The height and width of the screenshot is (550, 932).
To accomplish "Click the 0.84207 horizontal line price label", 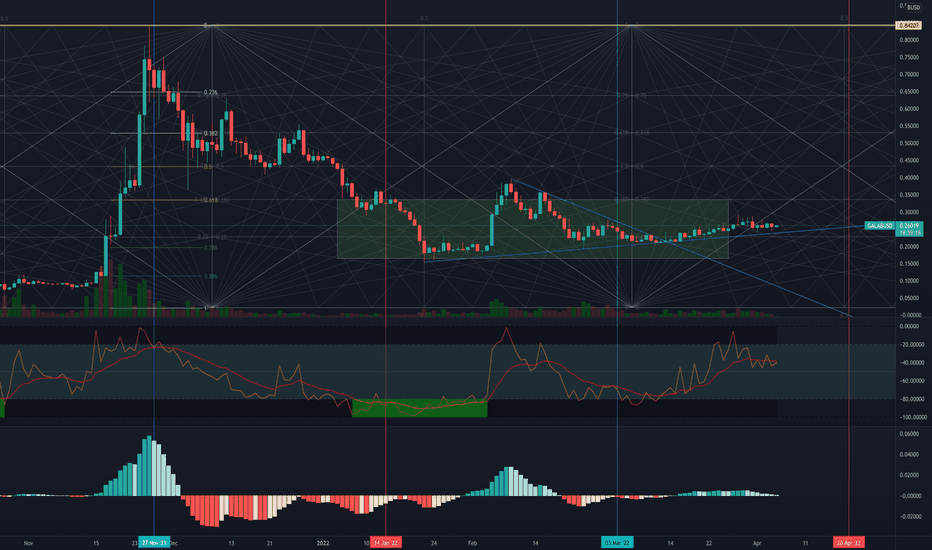I will click(908, 26).
